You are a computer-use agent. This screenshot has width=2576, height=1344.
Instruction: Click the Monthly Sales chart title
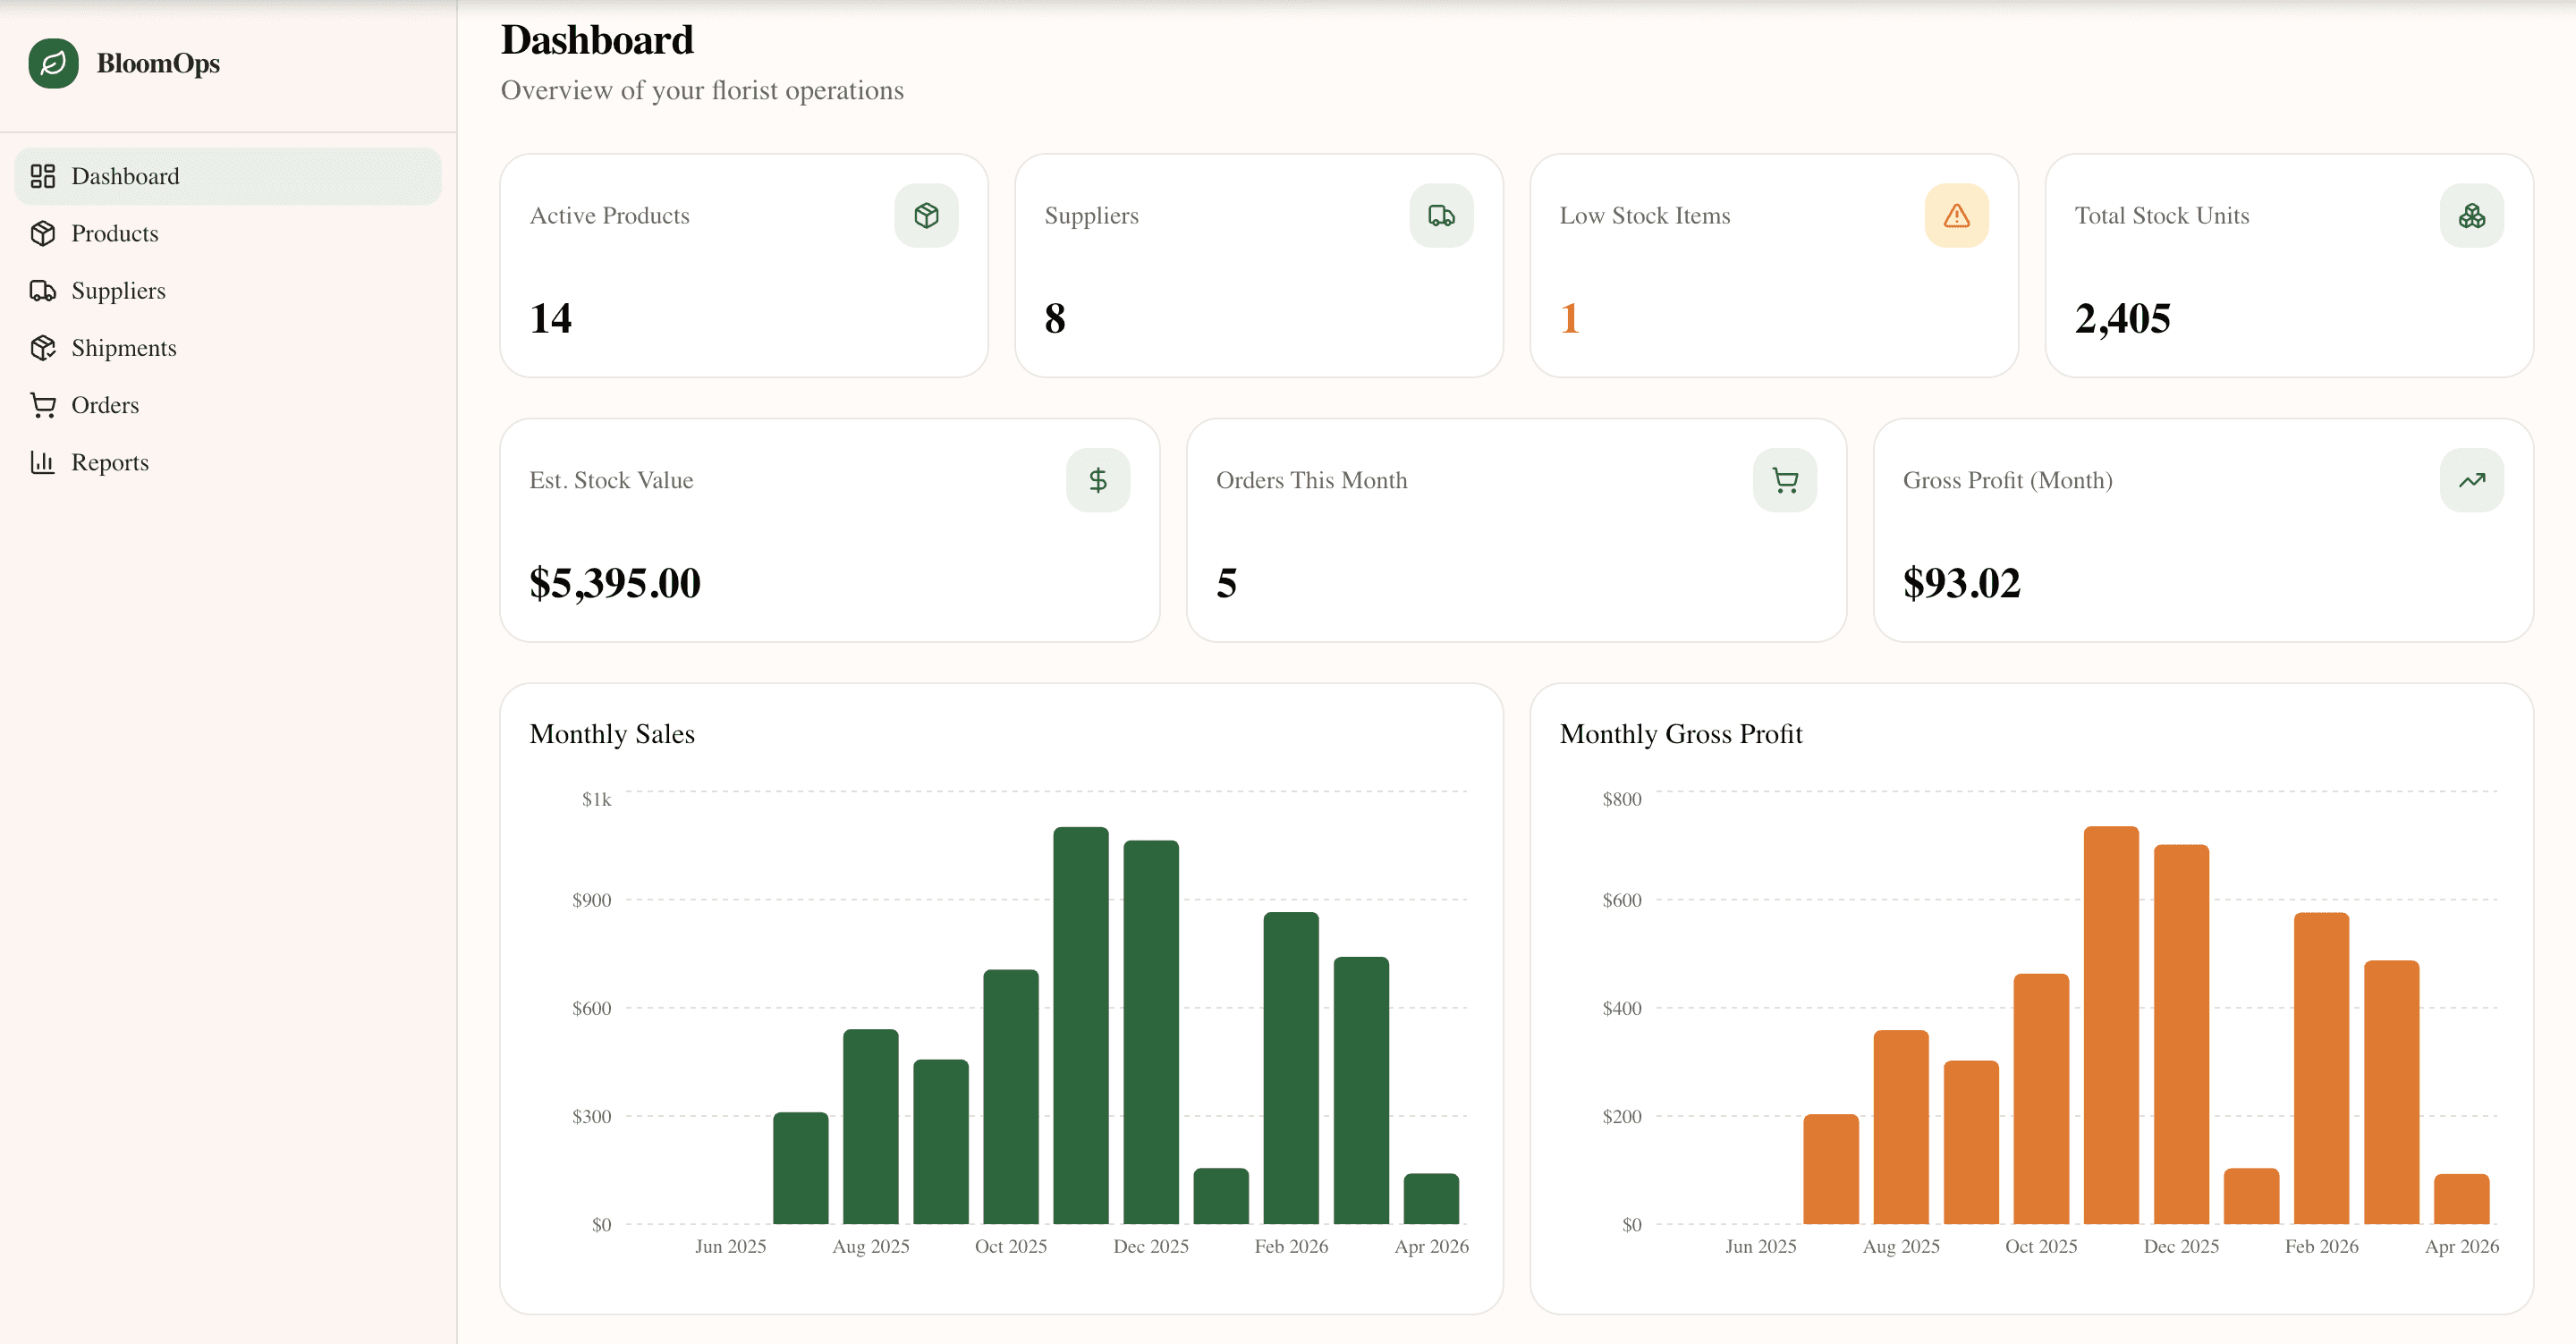click(x=612, y=733)
